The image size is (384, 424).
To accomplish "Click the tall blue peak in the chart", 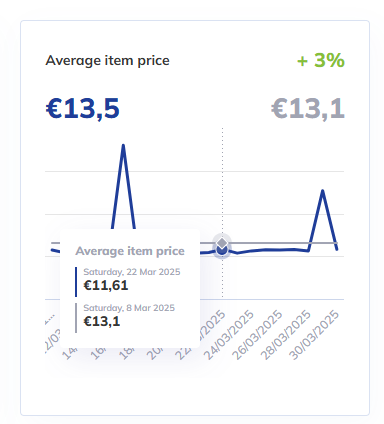I will pyautogui.click(x=123, y=146).
